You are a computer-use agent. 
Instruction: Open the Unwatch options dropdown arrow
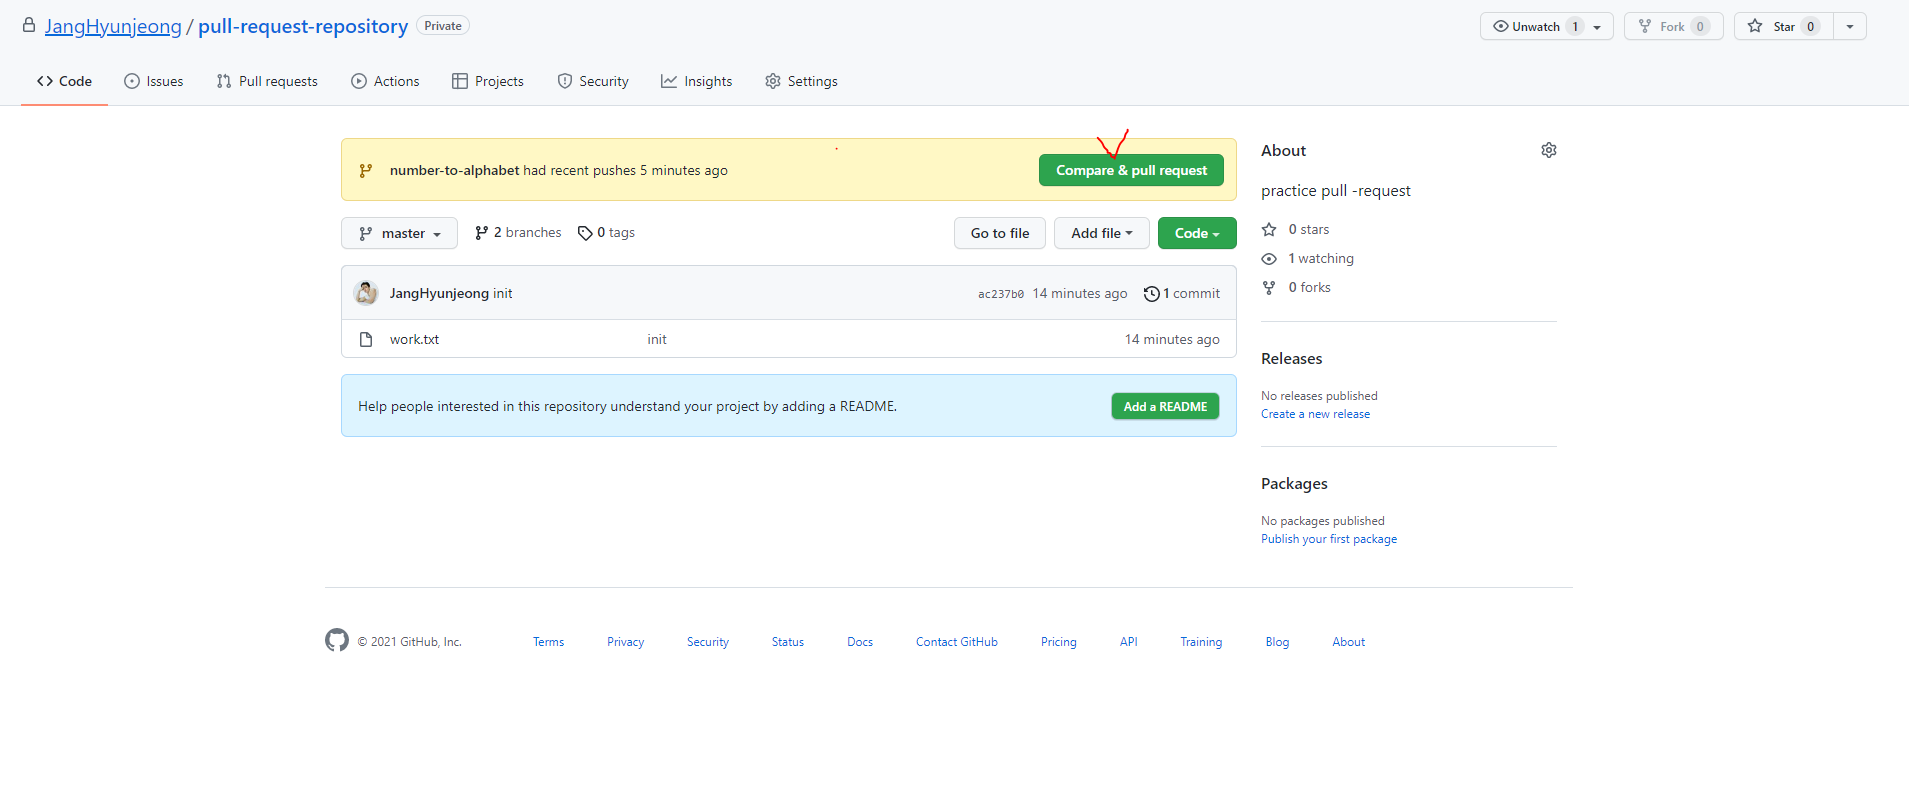[x=1597, y=27]
